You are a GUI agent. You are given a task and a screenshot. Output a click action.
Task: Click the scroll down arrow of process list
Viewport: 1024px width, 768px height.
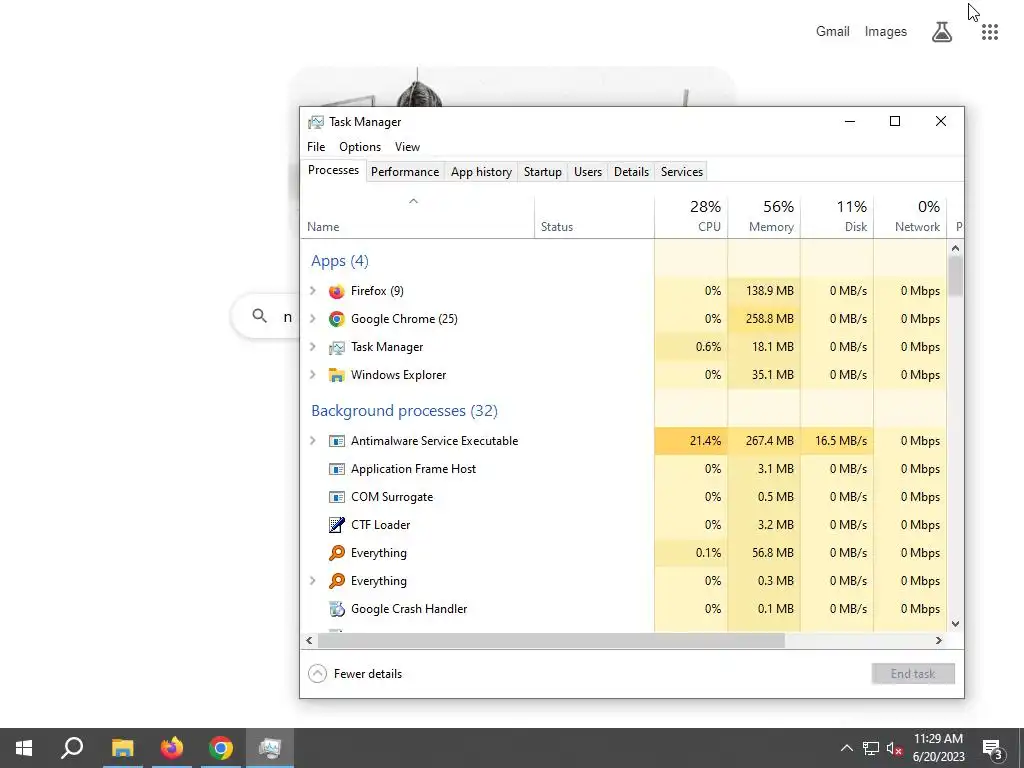pyautogui.click(x=955, y=624)
